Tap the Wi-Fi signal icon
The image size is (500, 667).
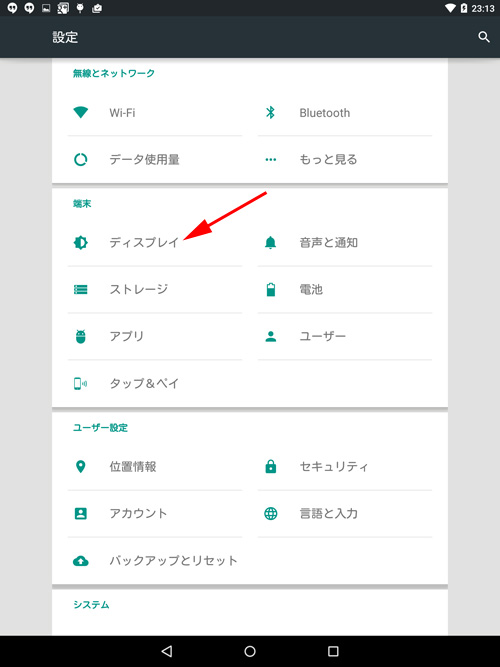[x=80, y=113]
